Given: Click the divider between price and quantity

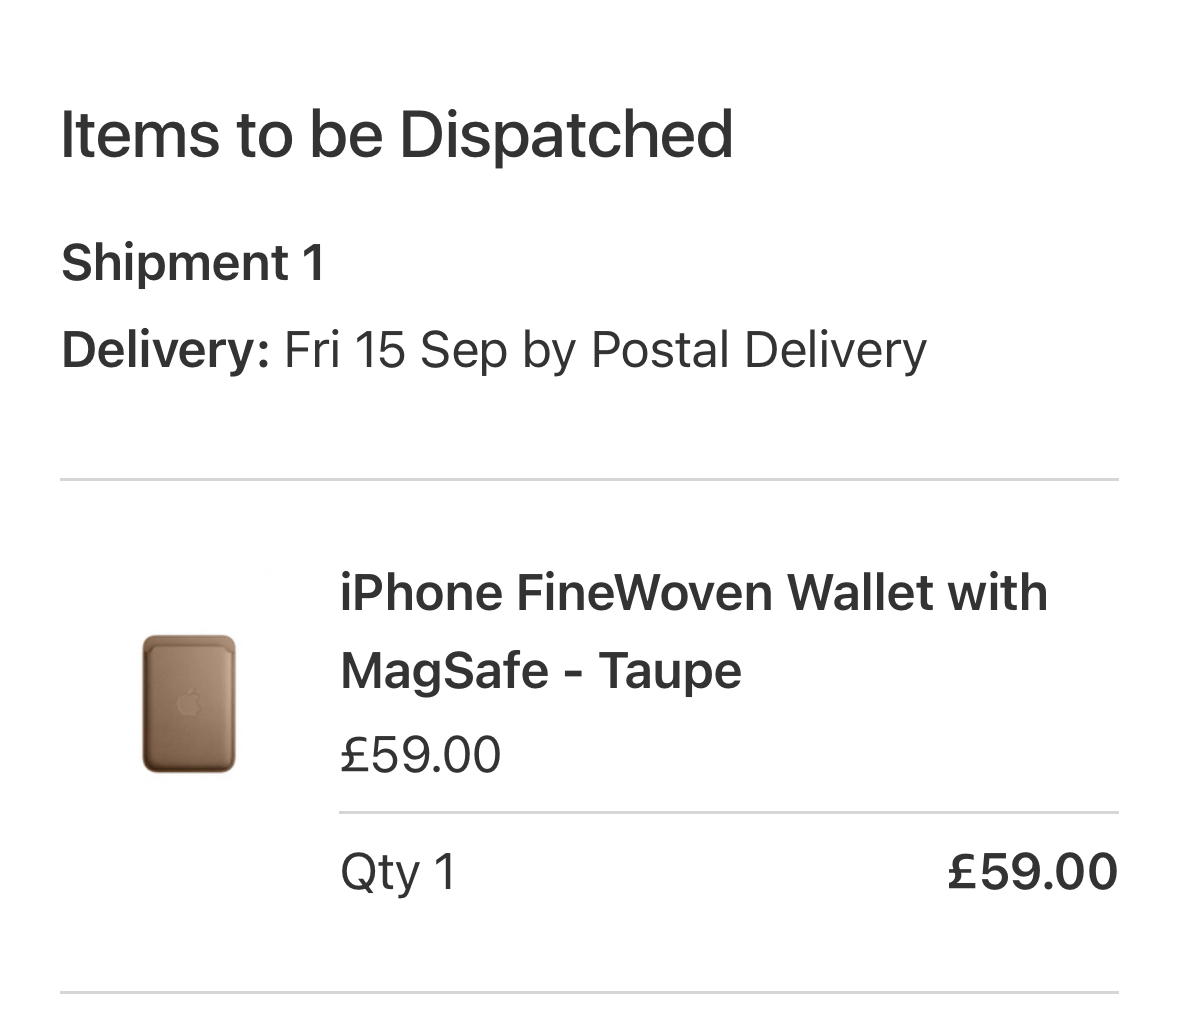Looking at the screenshot, I should coord(729,812).
